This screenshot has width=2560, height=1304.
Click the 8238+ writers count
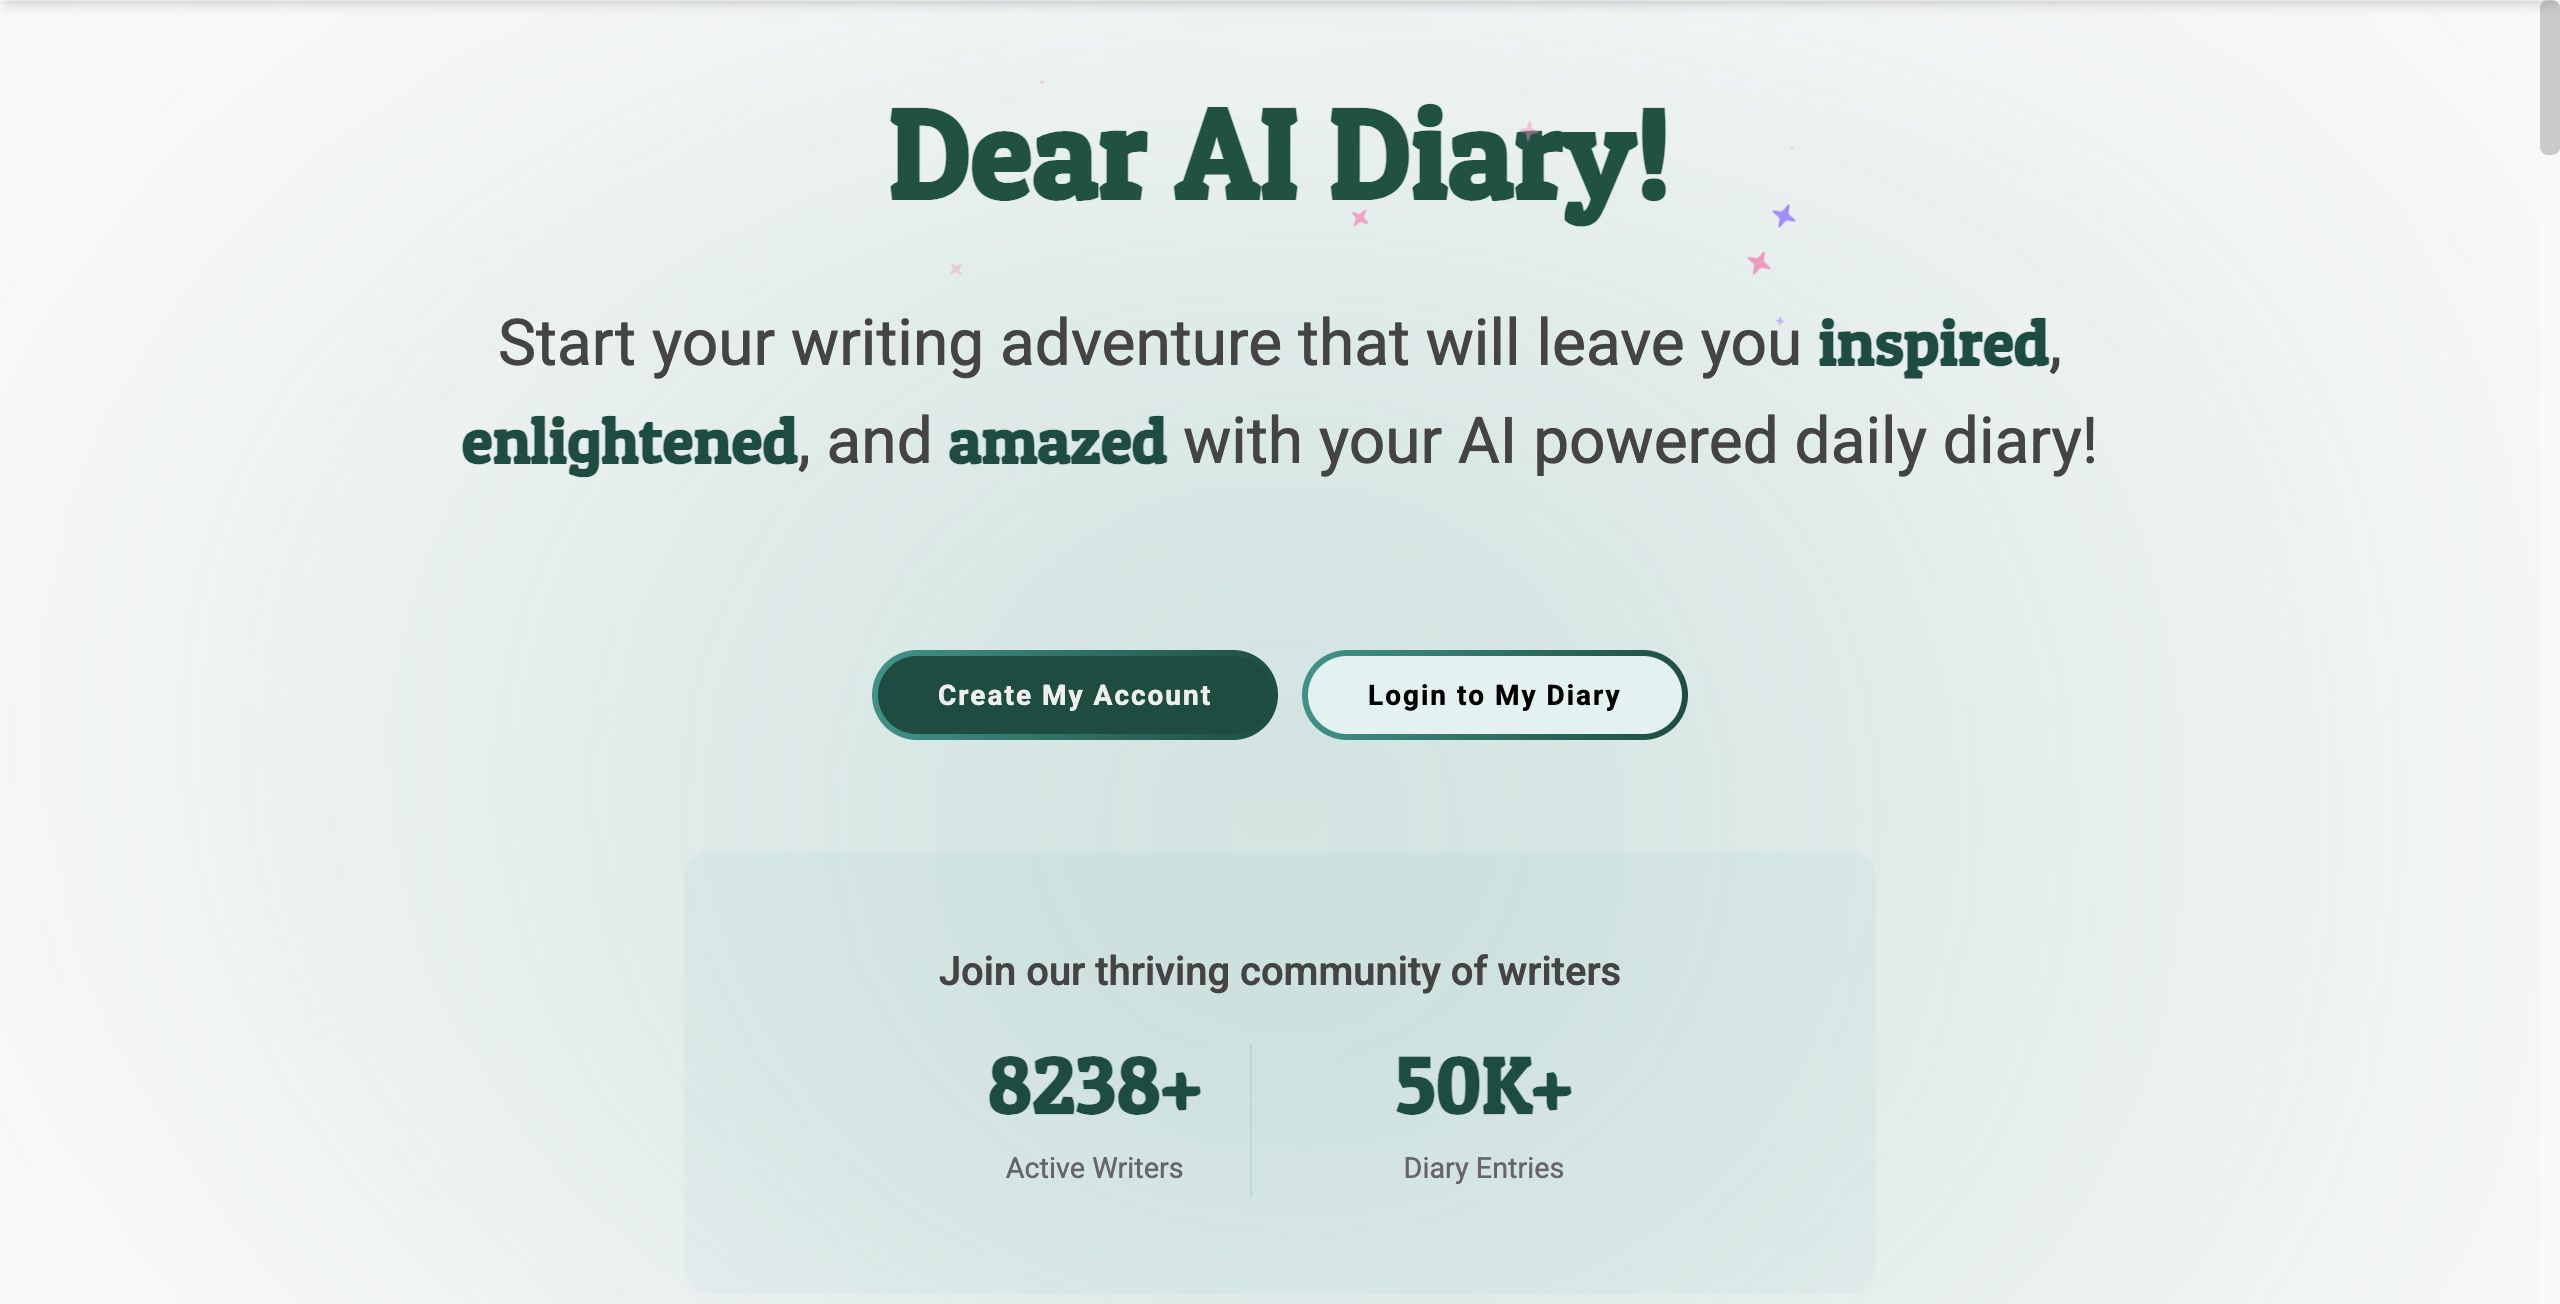pyautogui.click(x=1094, y=1086)
